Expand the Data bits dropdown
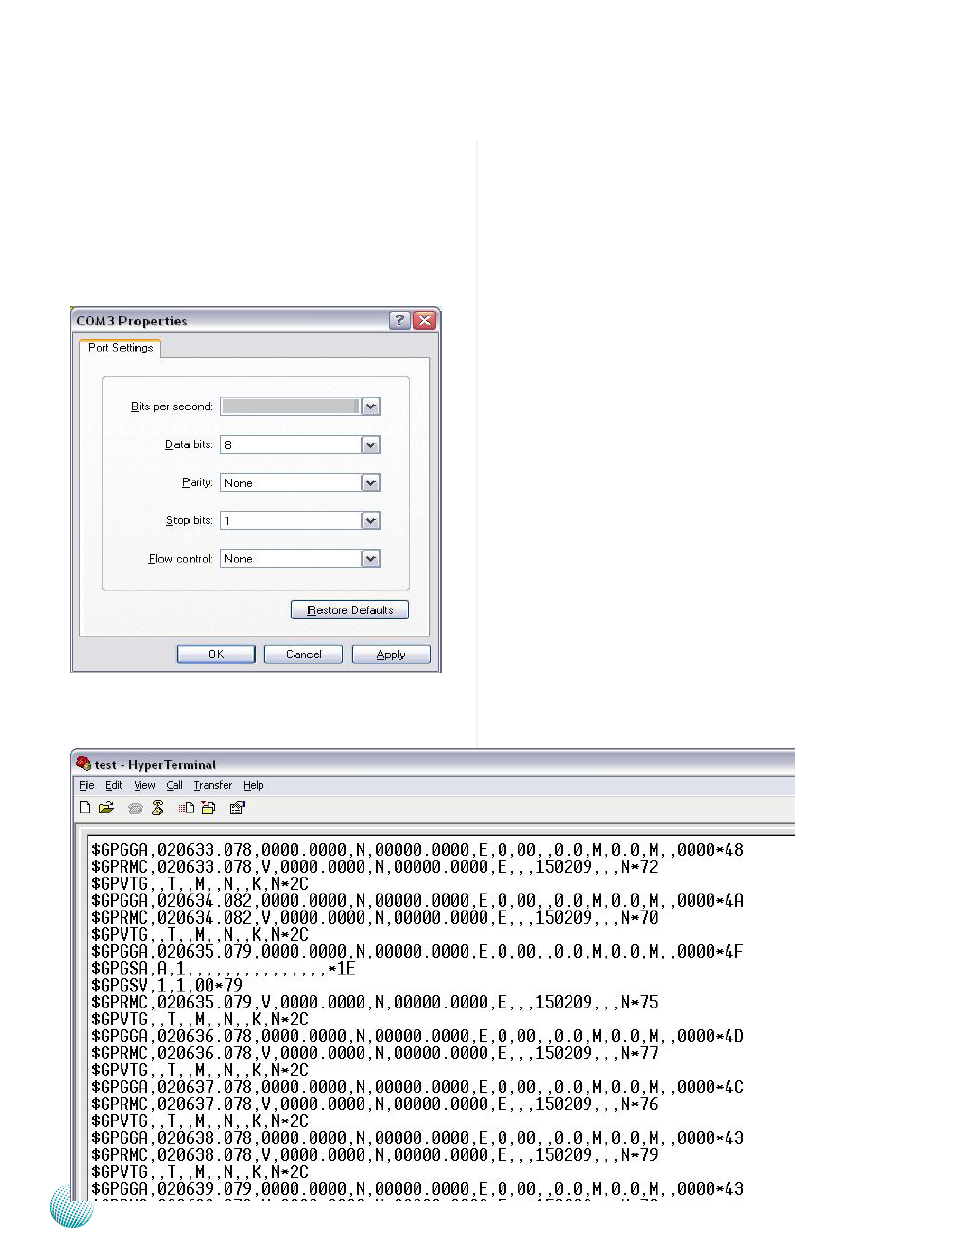 [x=371, y=444]
